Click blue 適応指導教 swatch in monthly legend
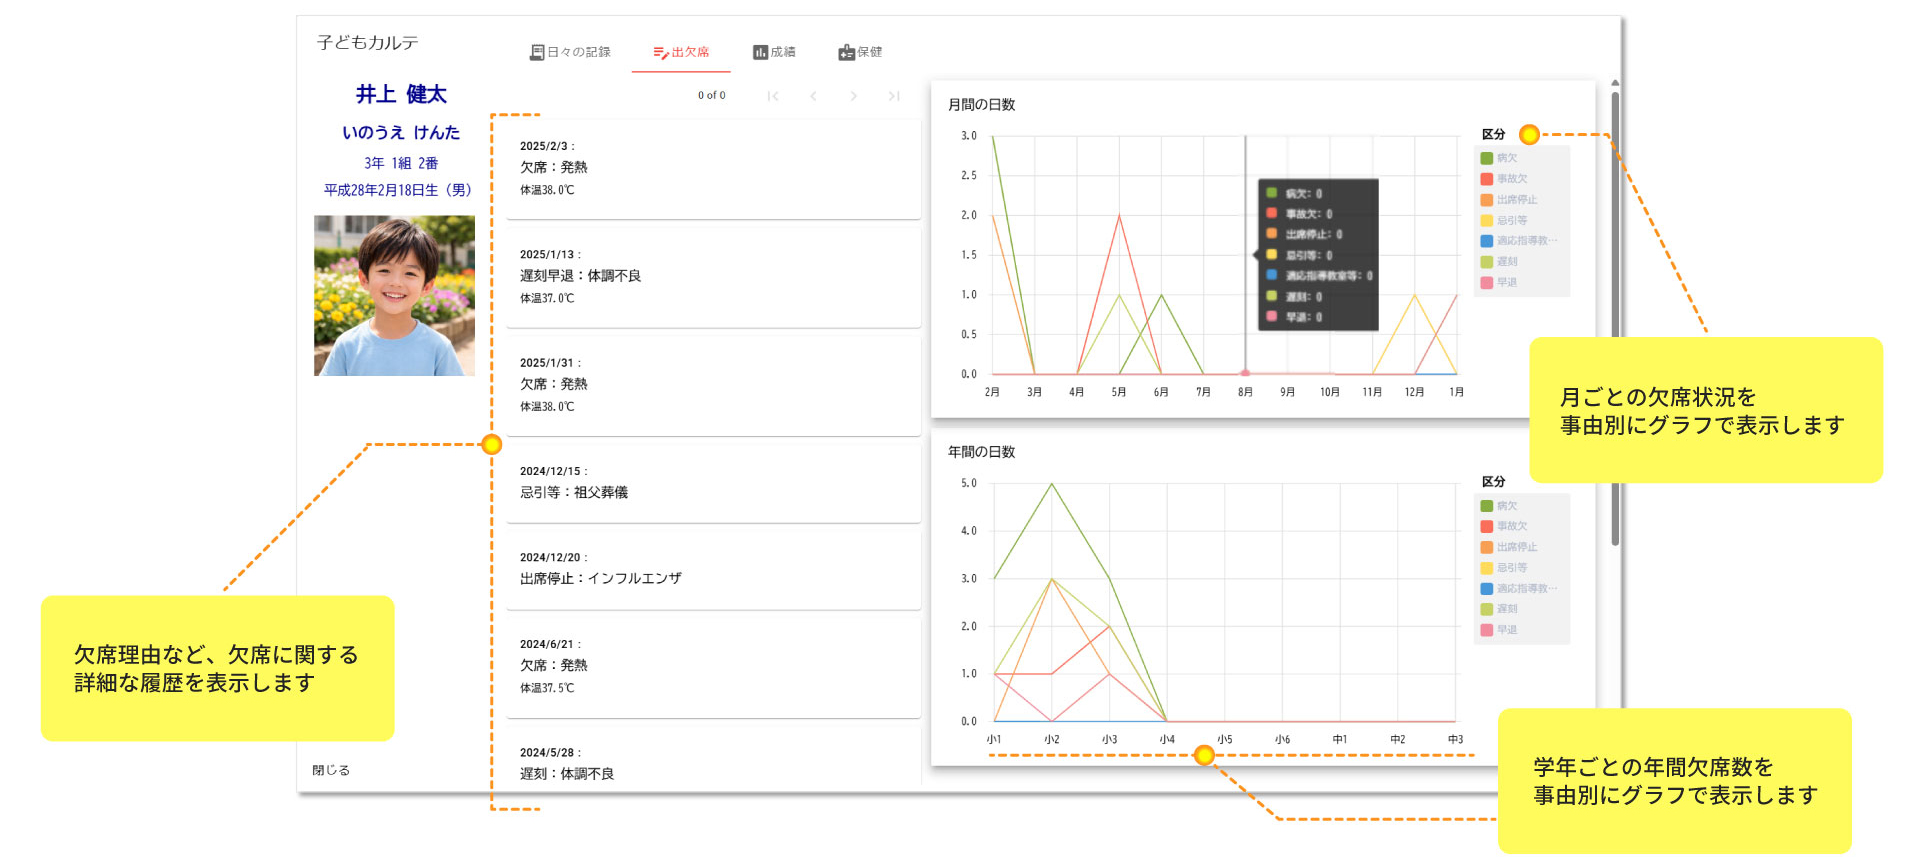The image size is (1920, 860). click(1487, 241)
